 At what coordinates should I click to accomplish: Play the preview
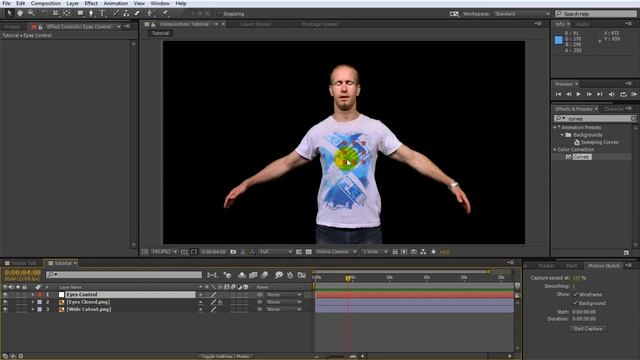[x=579, y=94]
